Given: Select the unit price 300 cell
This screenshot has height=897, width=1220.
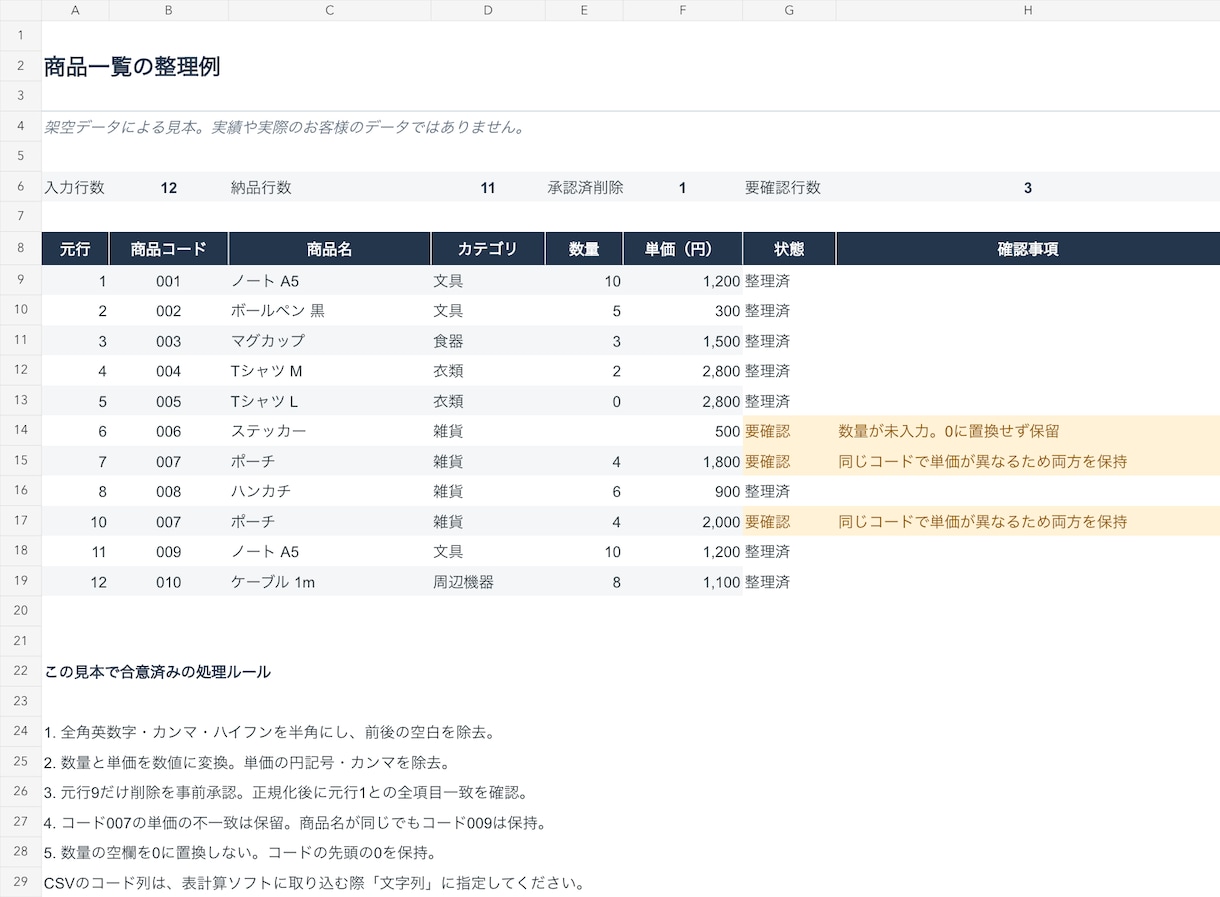Looking at the screenshot, I should tap(683, 311).
